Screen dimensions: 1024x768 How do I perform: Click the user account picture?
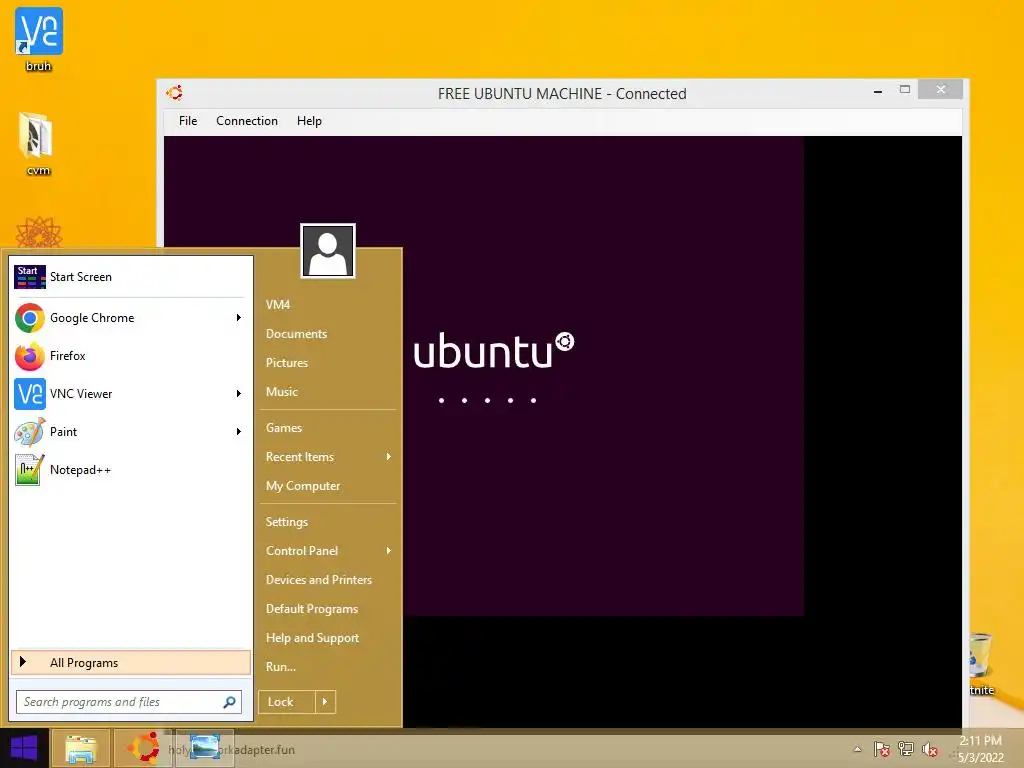click(328, 251)
